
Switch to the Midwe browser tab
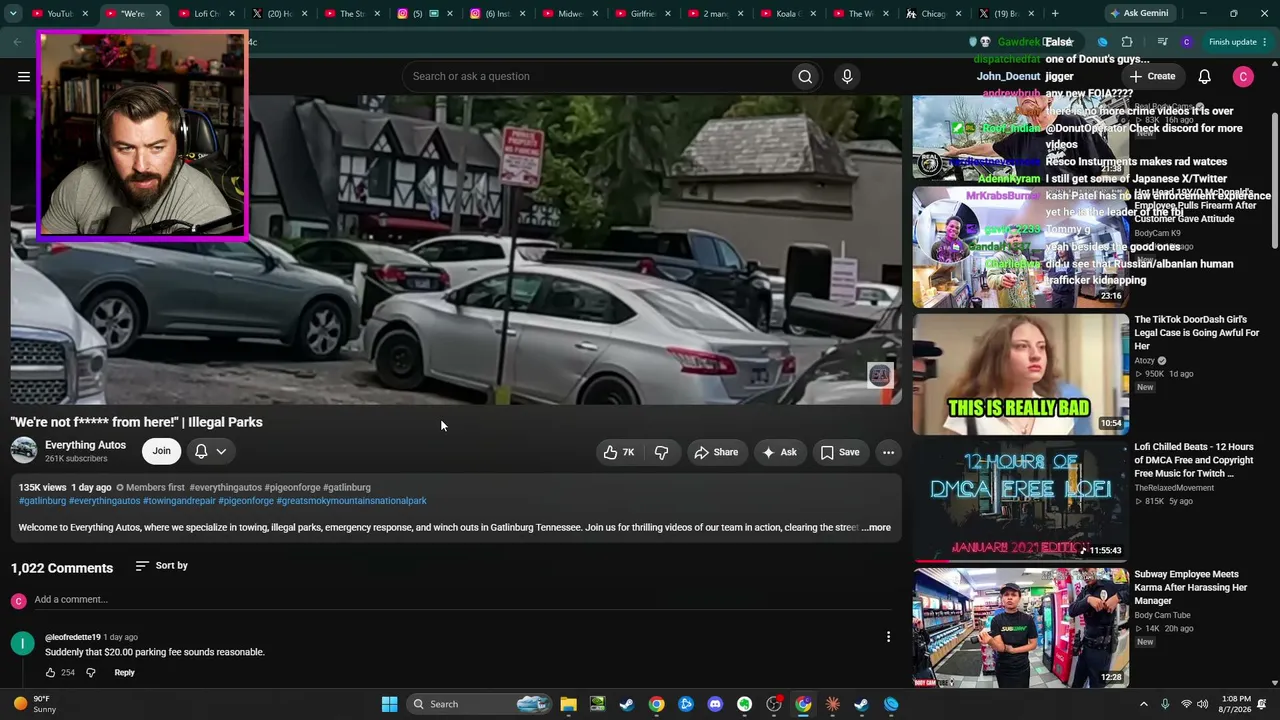tap(570, 14)
